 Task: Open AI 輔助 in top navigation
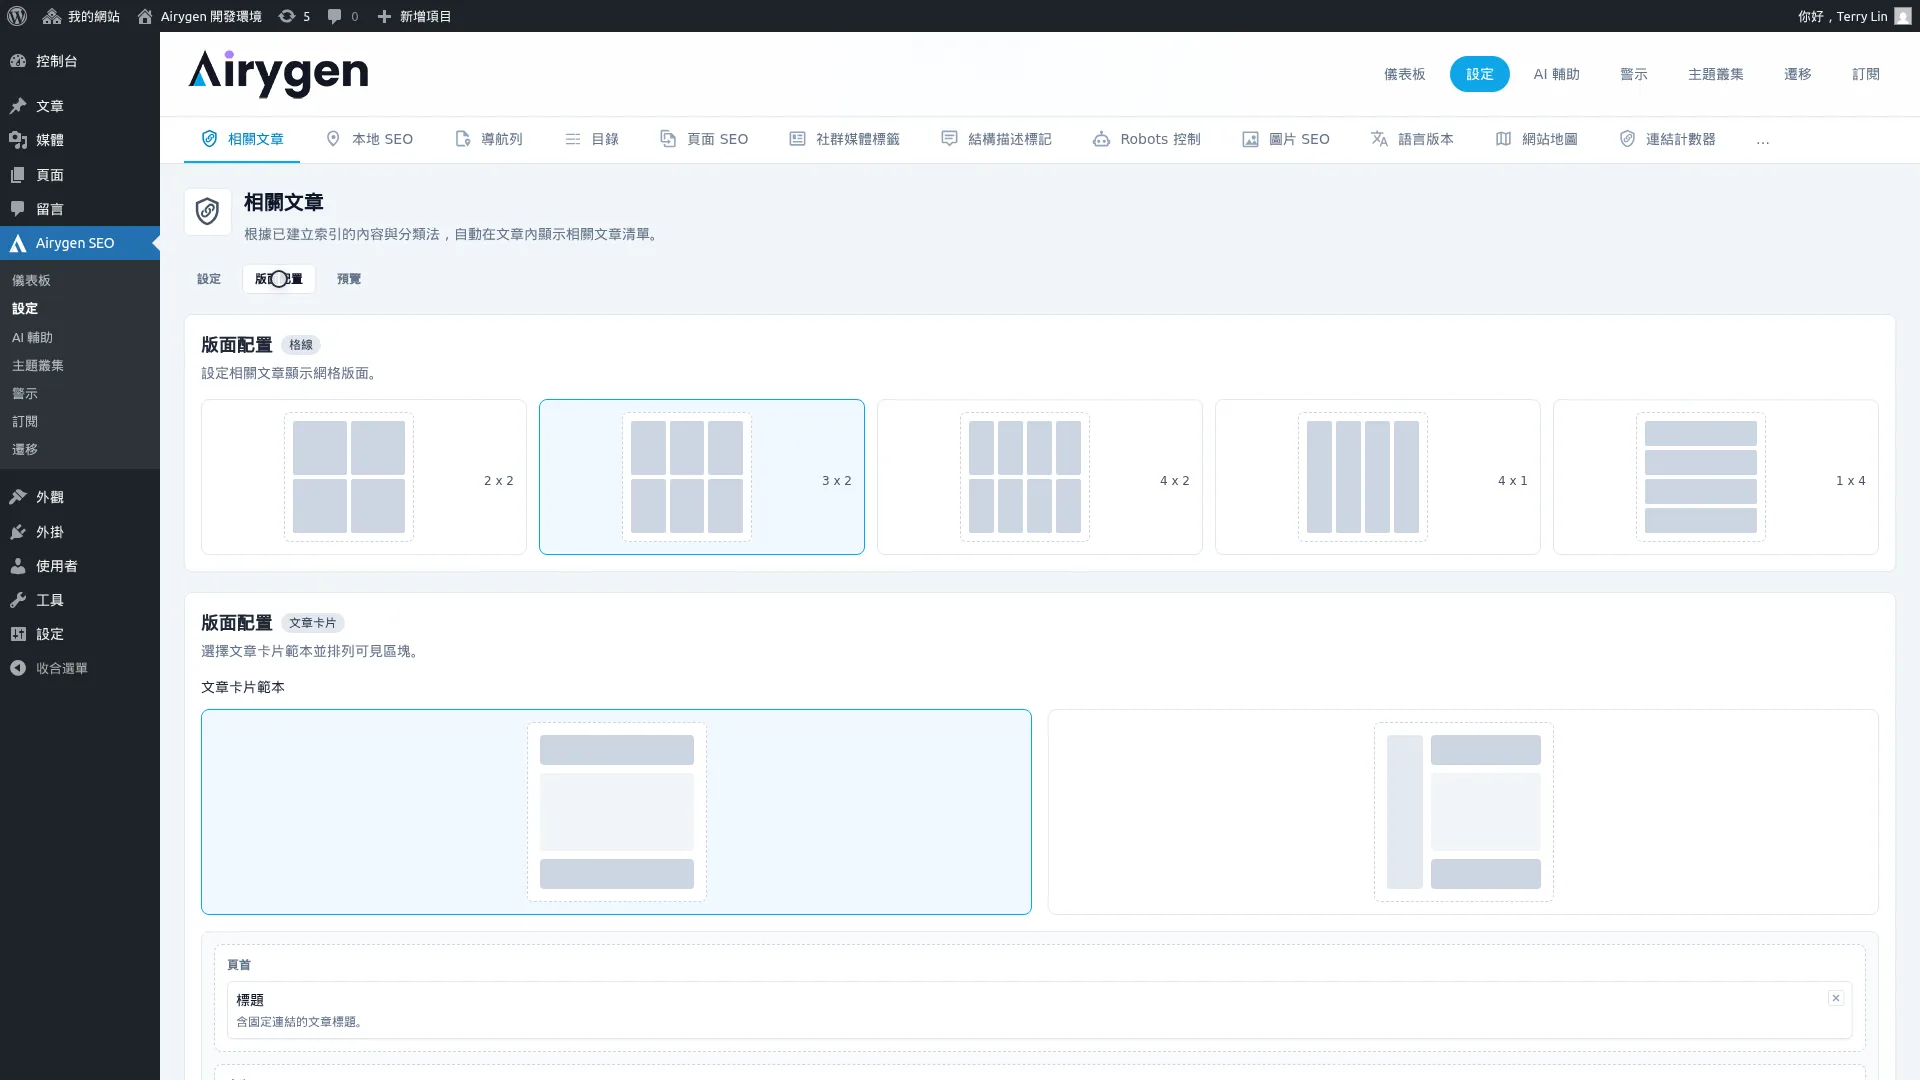(1557, 74)
